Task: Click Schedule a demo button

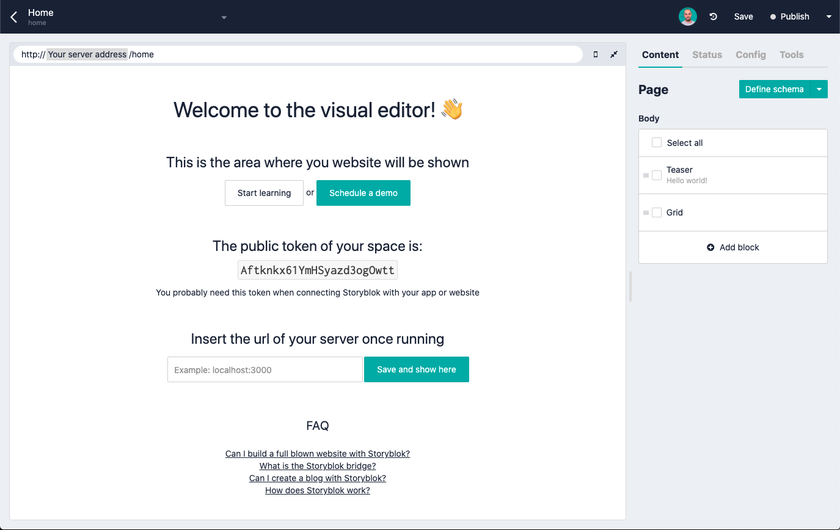Action: pos(363,193)
